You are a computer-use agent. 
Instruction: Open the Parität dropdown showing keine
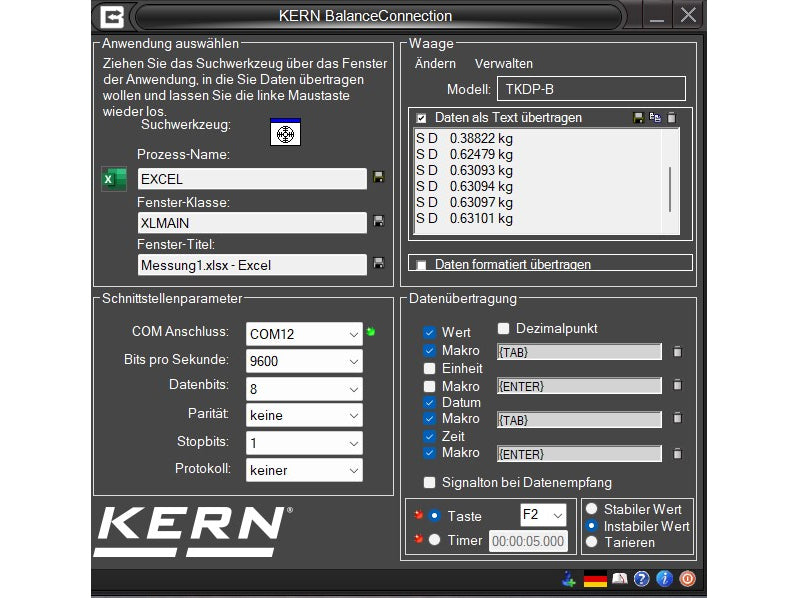click(x=304, y=415)
